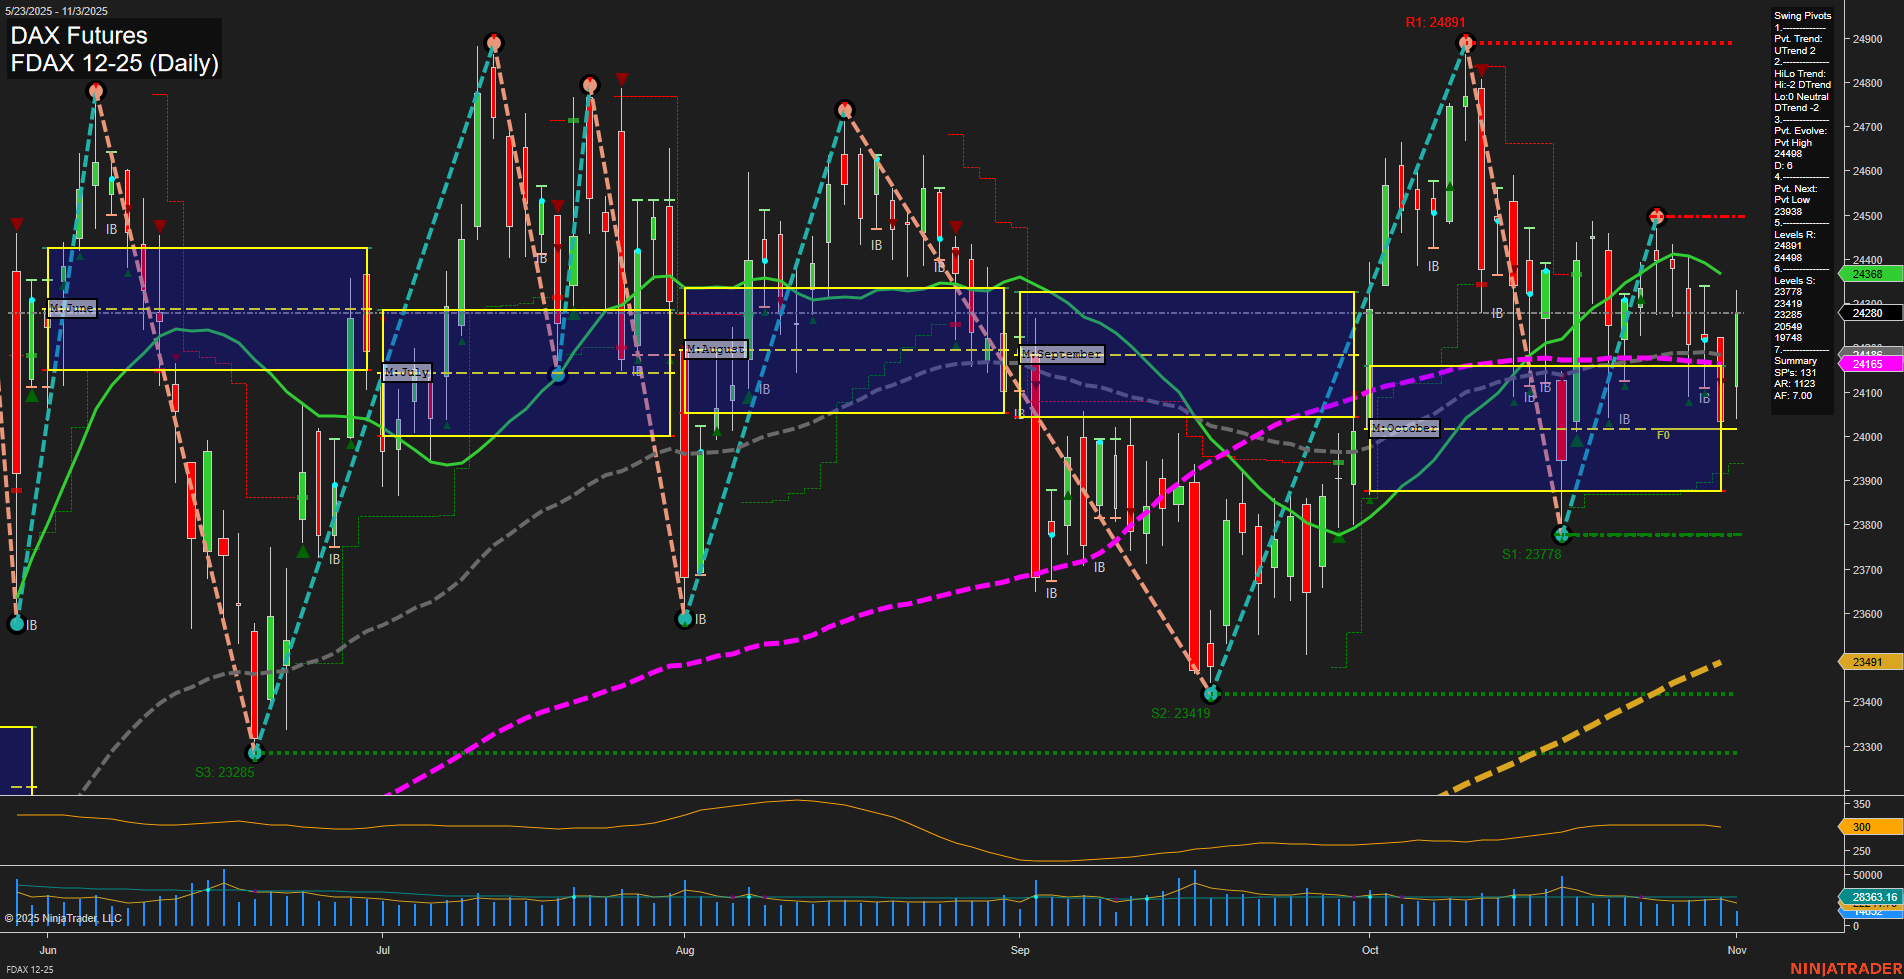Select the S2 23419 pivot low marker
This screenshot has height=979, width=1904.
pyautogui.click(x=1210, y=692)
